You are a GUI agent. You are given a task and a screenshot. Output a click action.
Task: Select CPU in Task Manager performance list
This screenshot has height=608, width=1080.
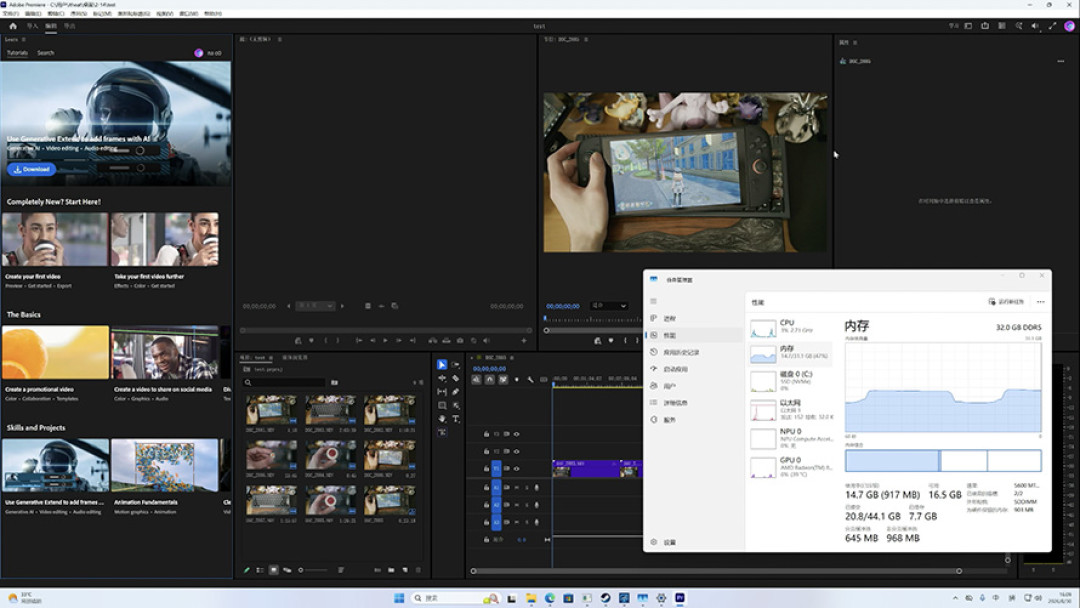pyautogui.click(x=791, y=328)
